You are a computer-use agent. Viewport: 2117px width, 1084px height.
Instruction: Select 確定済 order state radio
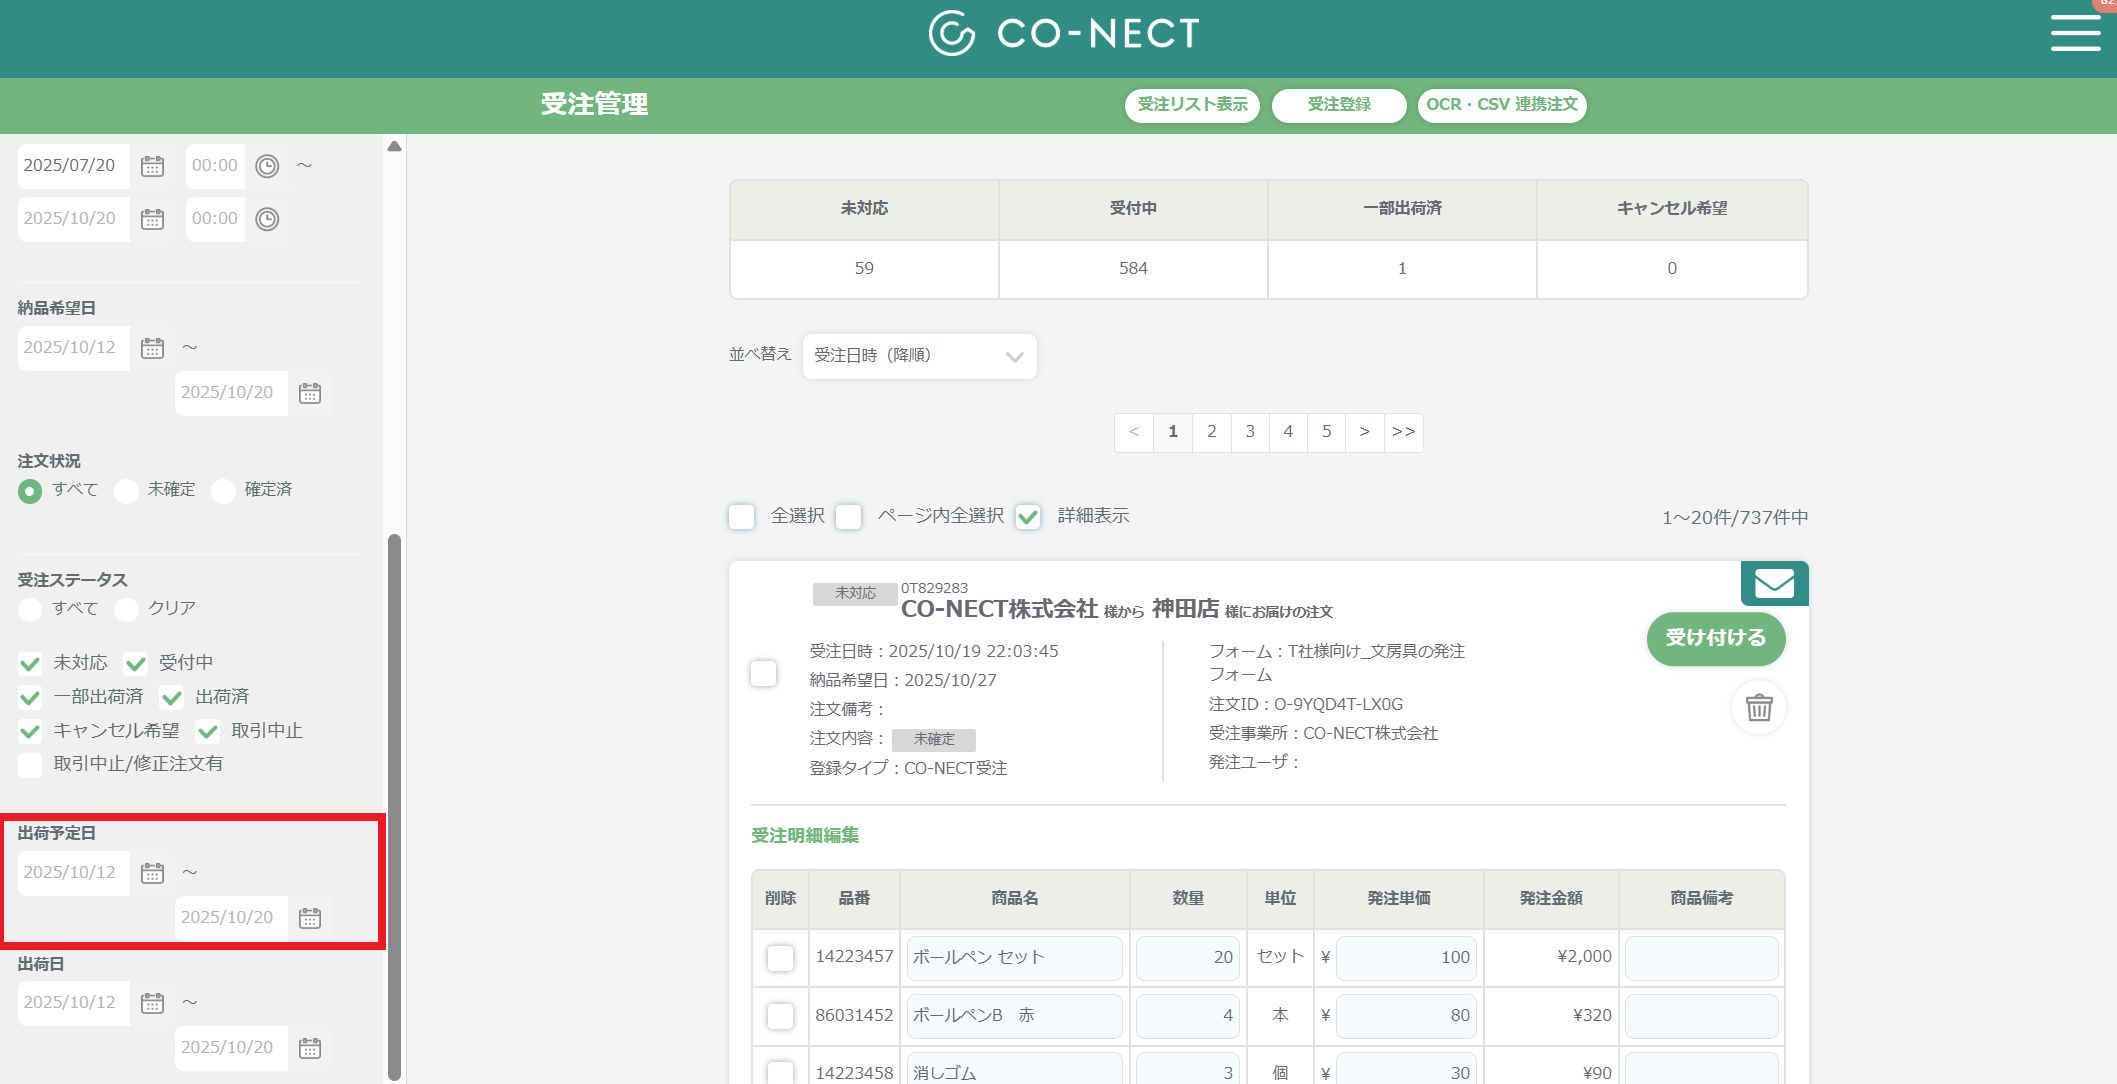[x=223, y=491]
